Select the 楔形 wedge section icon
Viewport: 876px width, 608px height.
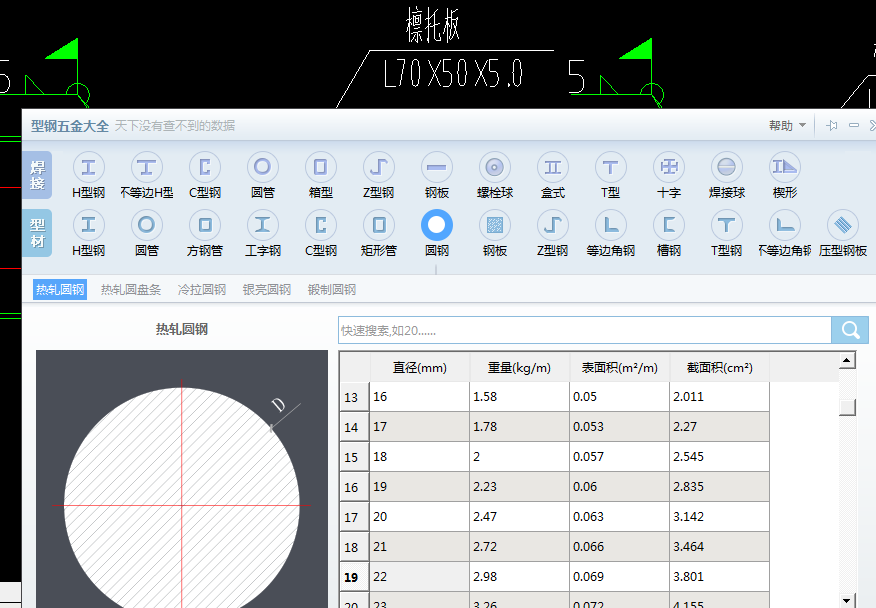coord(785,167)
